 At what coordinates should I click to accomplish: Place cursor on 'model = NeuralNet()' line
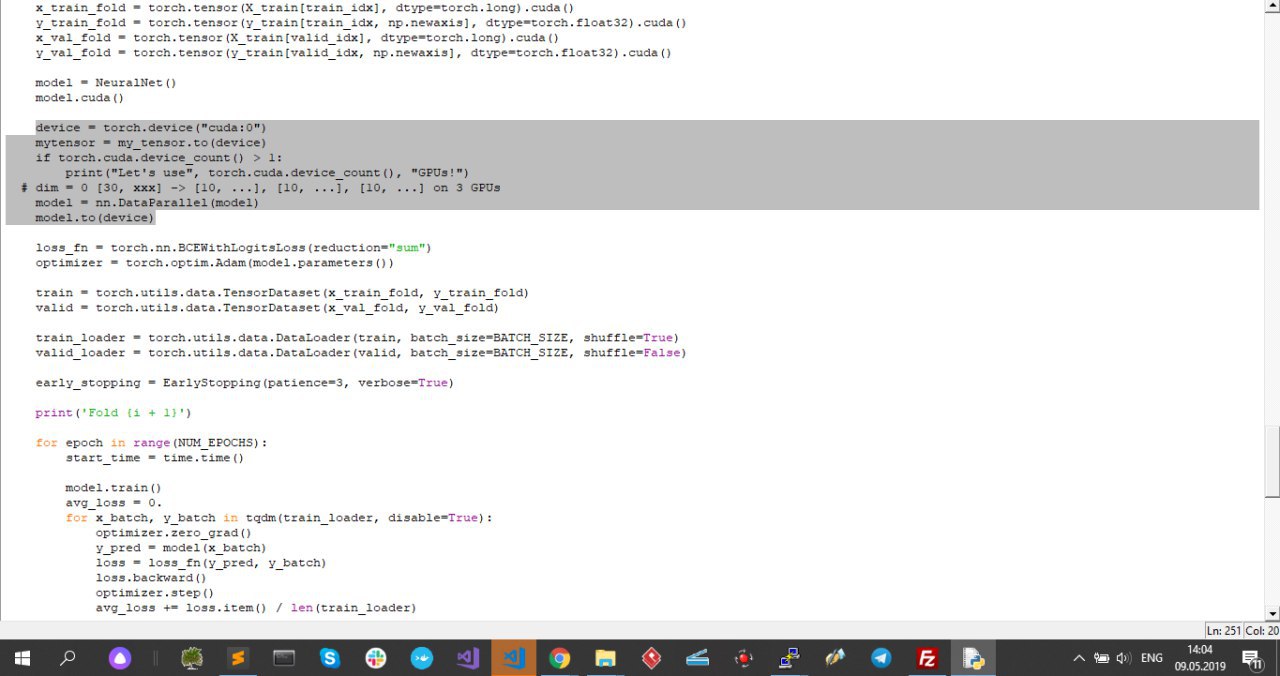tap(106, 83)
